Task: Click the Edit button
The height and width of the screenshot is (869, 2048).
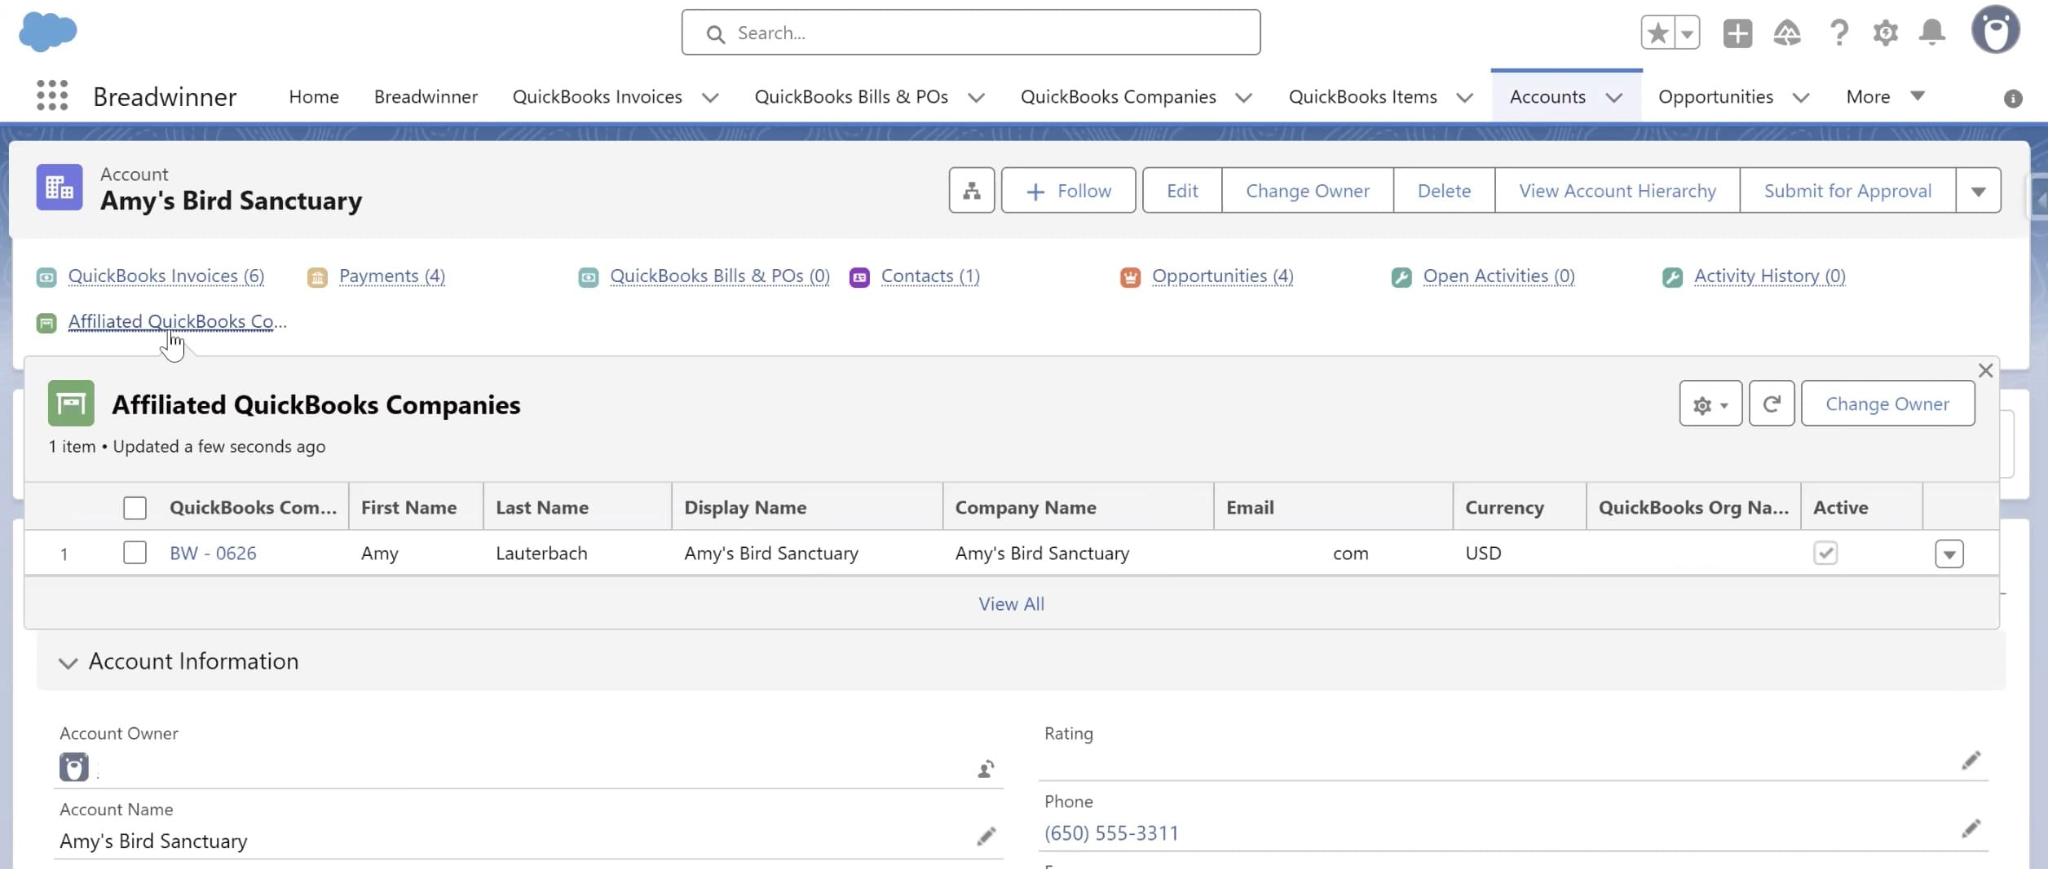Action: pos(1182,190)
